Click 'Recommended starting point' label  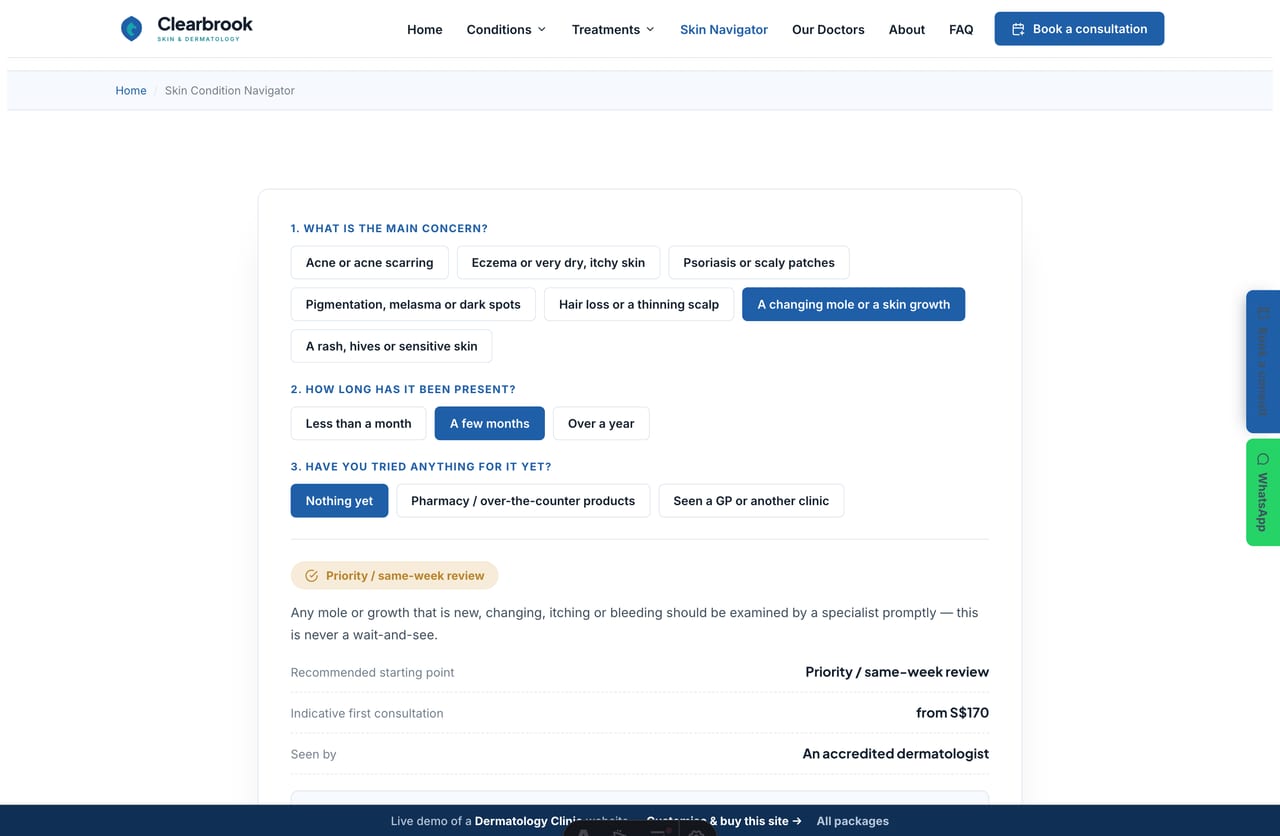coord(372,673)
